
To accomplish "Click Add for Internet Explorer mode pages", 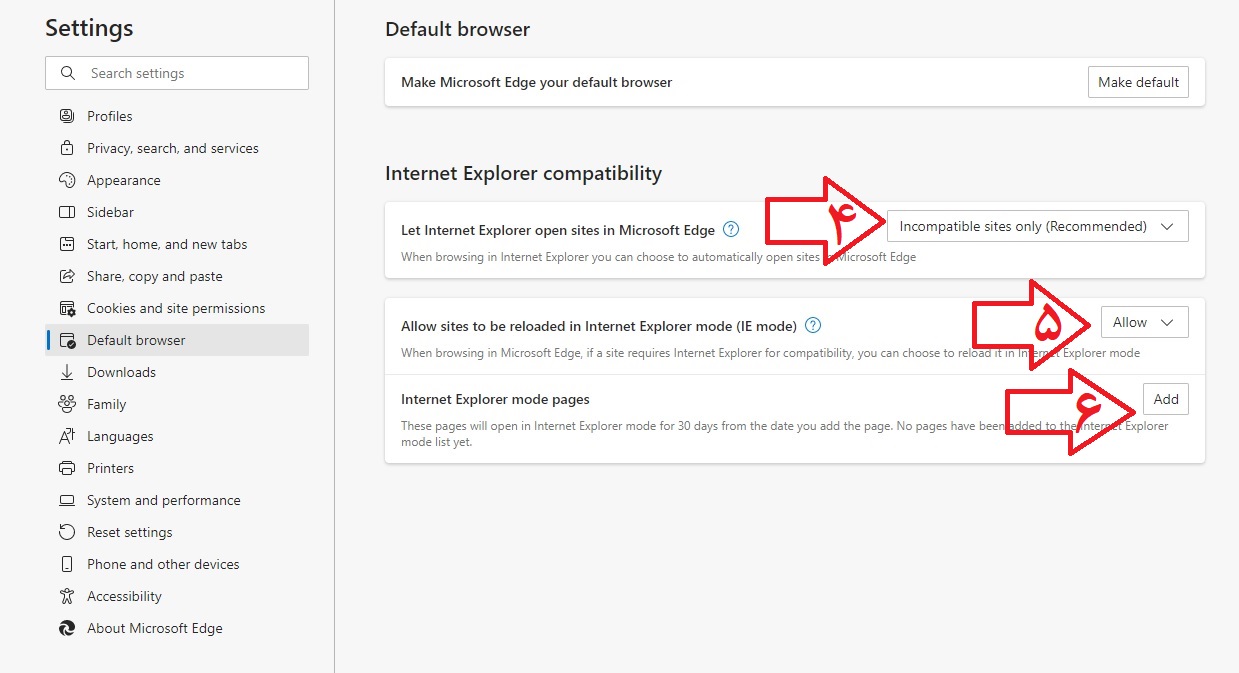I will [1166, 399].
